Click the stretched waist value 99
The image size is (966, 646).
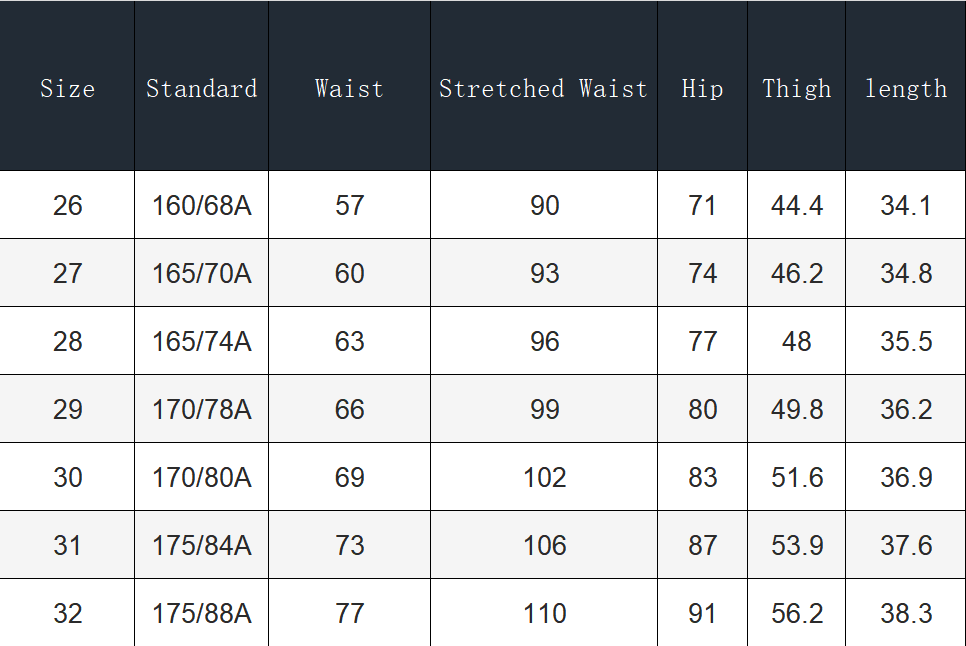(544, 410)
